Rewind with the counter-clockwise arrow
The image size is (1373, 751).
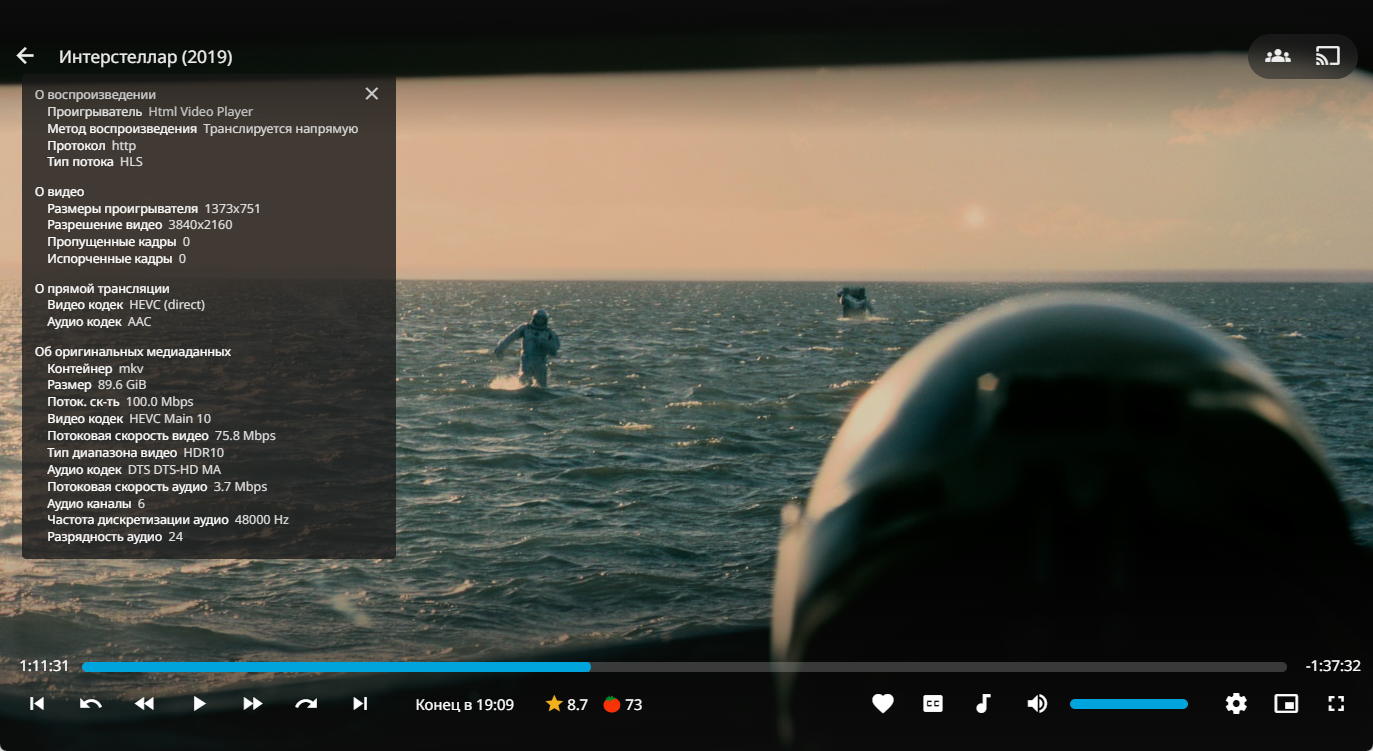pos(91,704)
